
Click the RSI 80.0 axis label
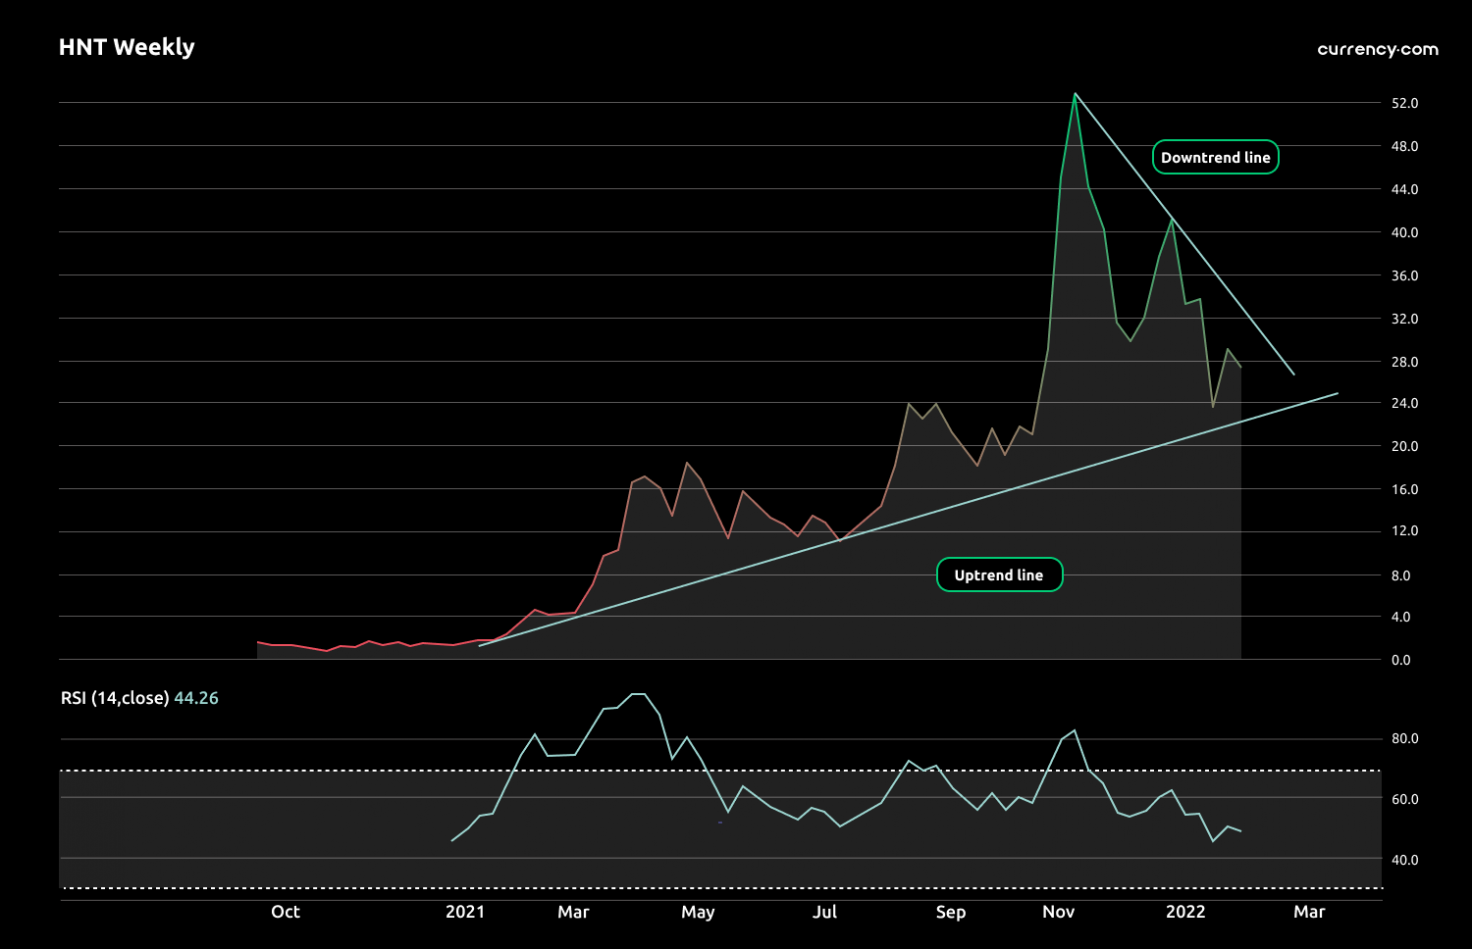tap(1404, 739)
